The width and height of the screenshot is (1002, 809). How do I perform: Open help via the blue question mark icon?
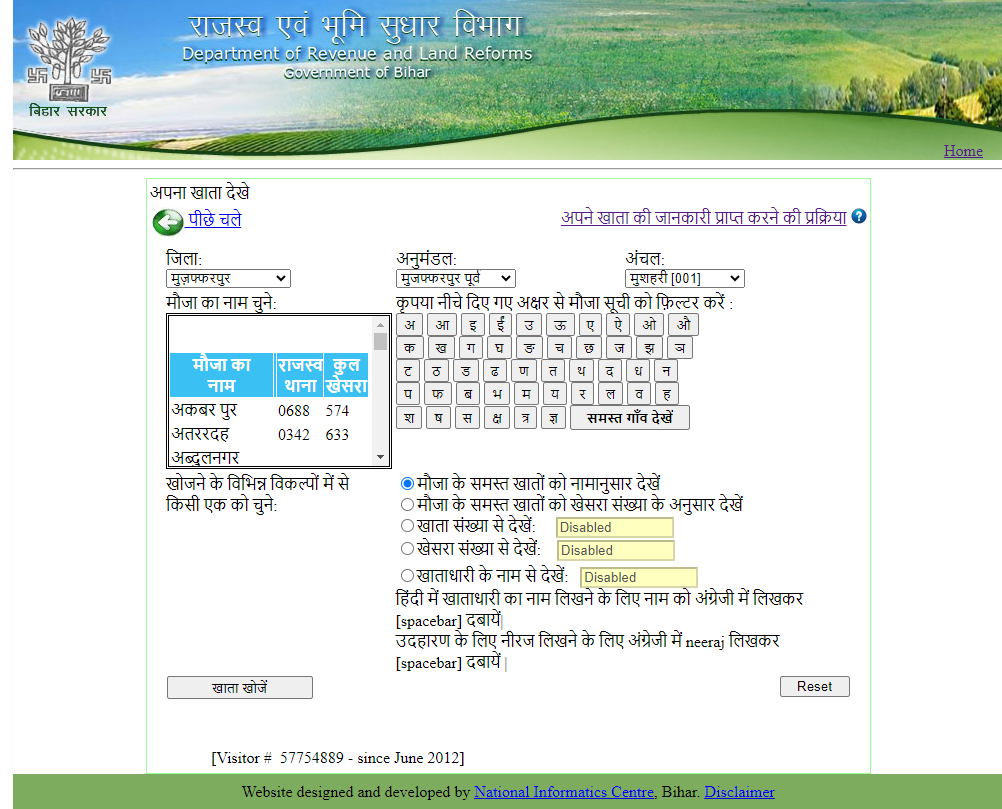(858, 216)
